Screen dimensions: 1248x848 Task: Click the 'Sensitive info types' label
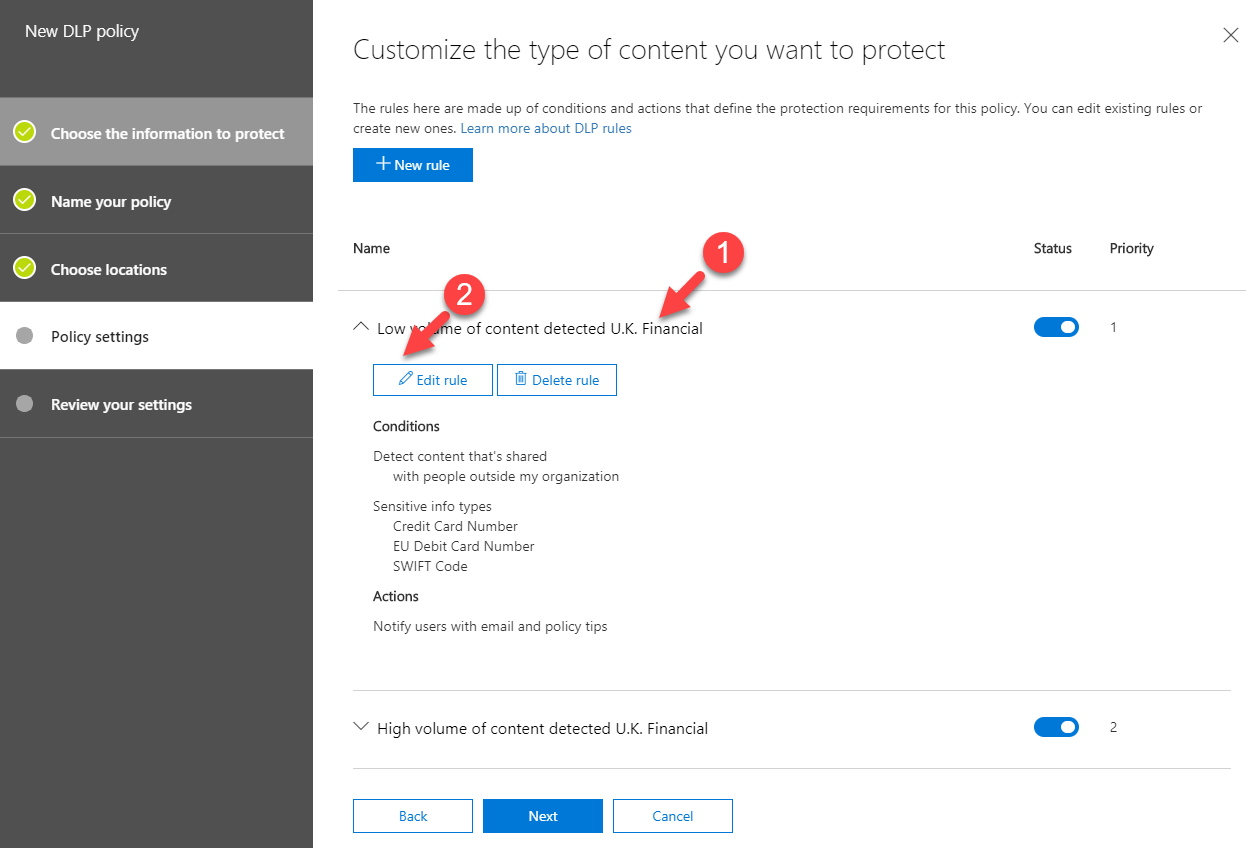pos(432,506)
